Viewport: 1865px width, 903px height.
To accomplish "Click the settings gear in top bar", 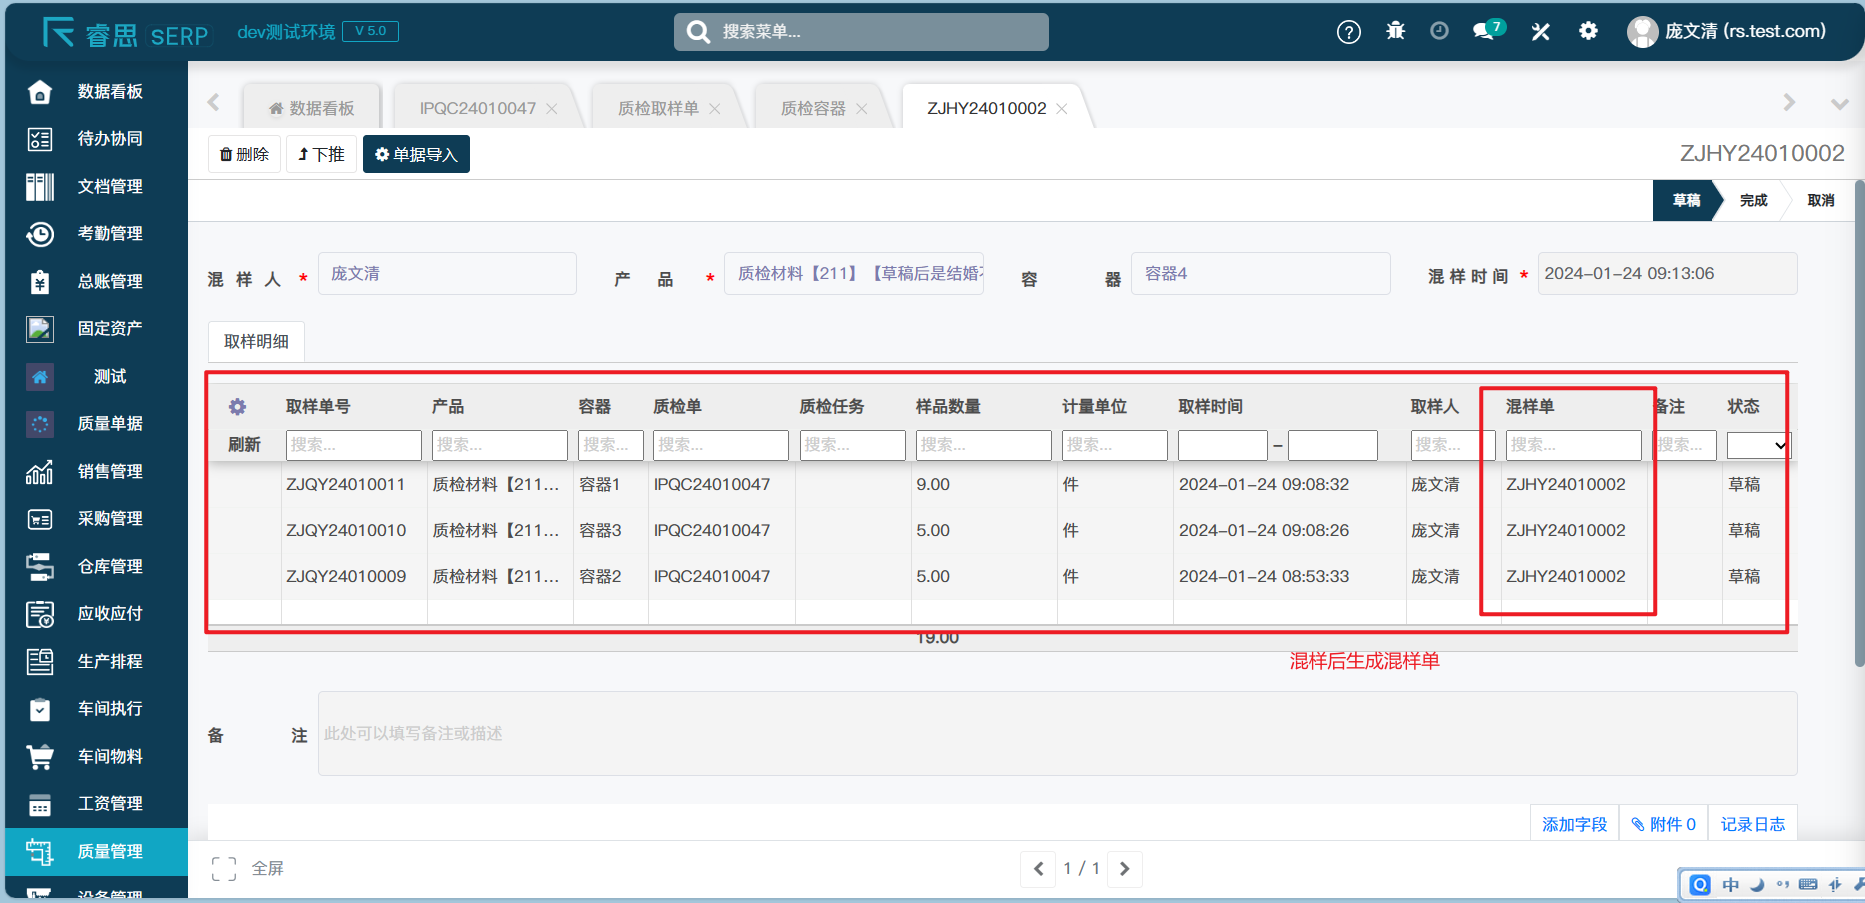I will [x=1588, y=31].
